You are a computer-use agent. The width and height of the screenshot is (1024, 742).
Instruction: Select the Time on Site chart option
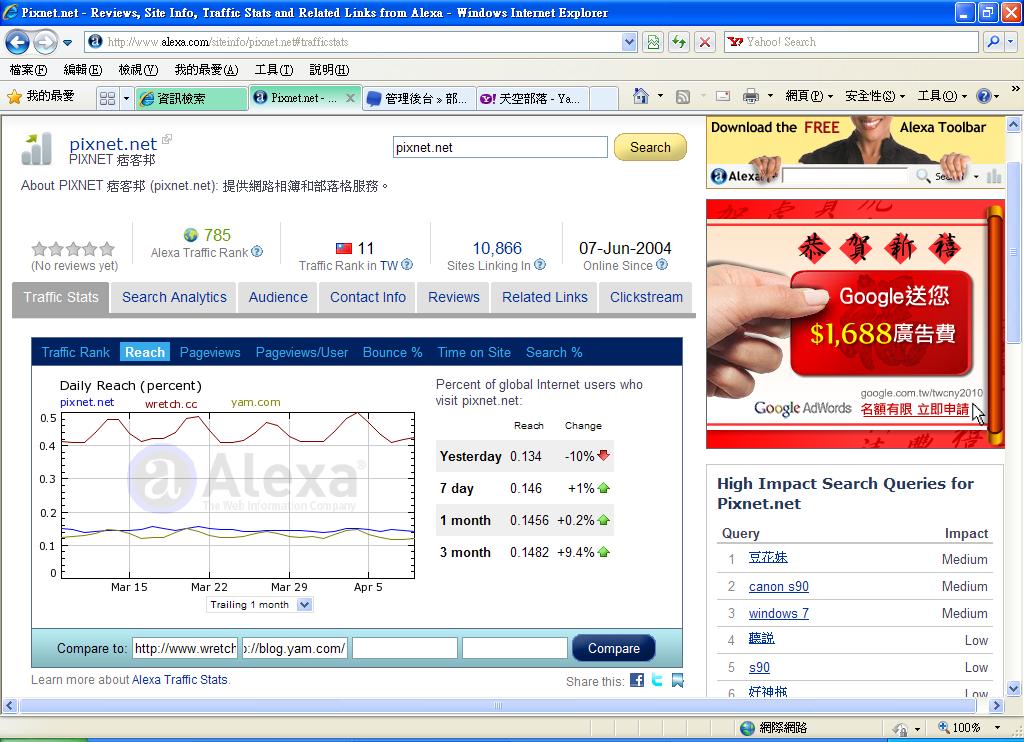coord(474,353)
